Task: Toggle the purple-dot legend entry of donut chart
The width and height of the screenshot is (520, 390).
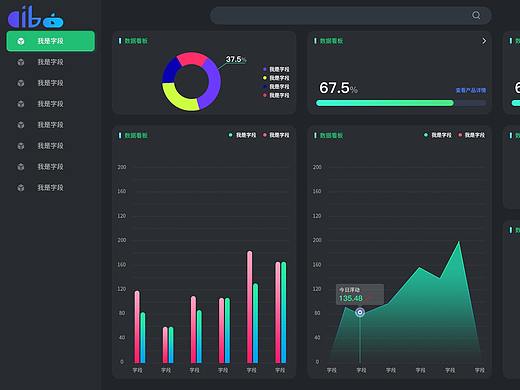Action: tap(276, 69)
